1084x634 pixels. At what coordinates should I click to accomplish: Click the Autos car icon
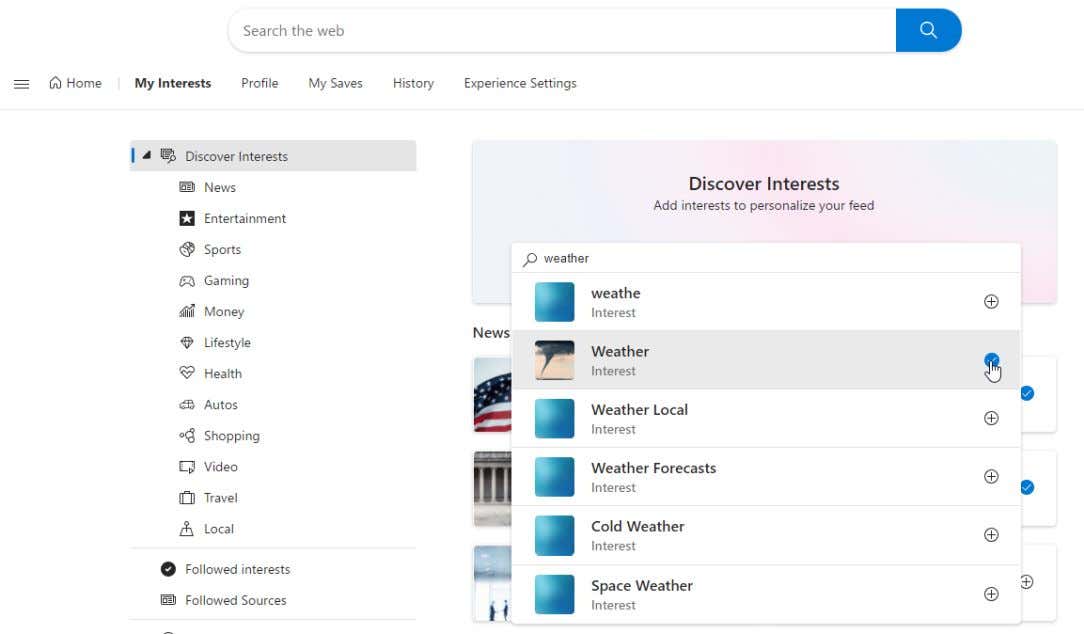coord(187,404)
